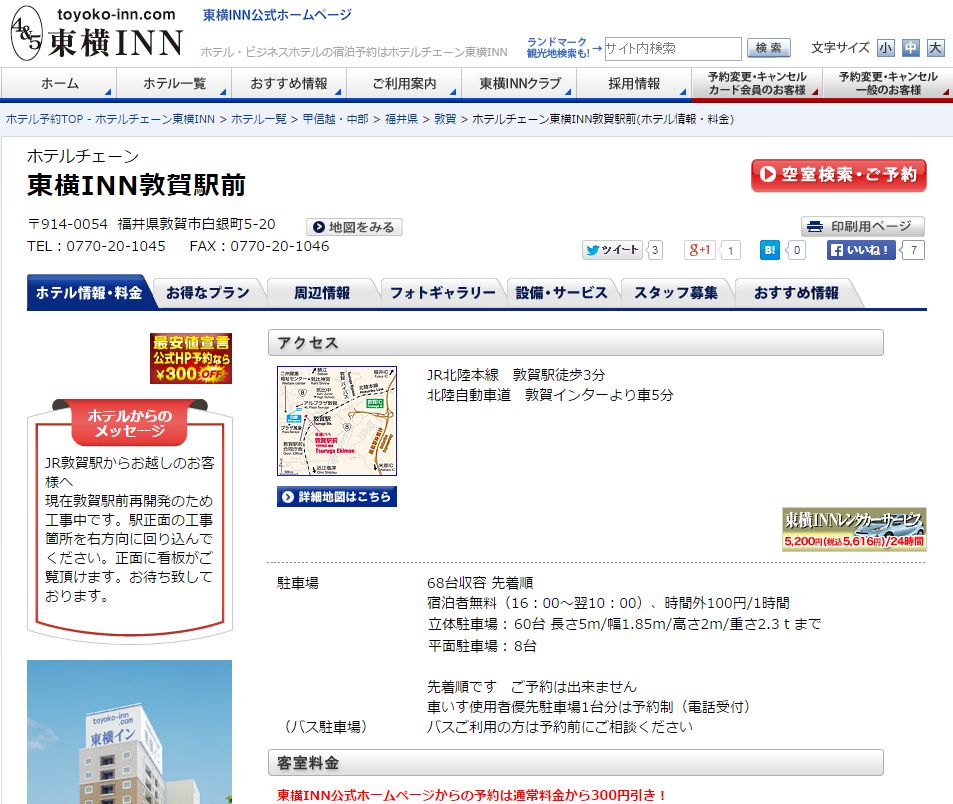This screenshot has width=953, height=804.
Task: Click the FAX：0770-20-1046 text
Action: coord(260,246)
